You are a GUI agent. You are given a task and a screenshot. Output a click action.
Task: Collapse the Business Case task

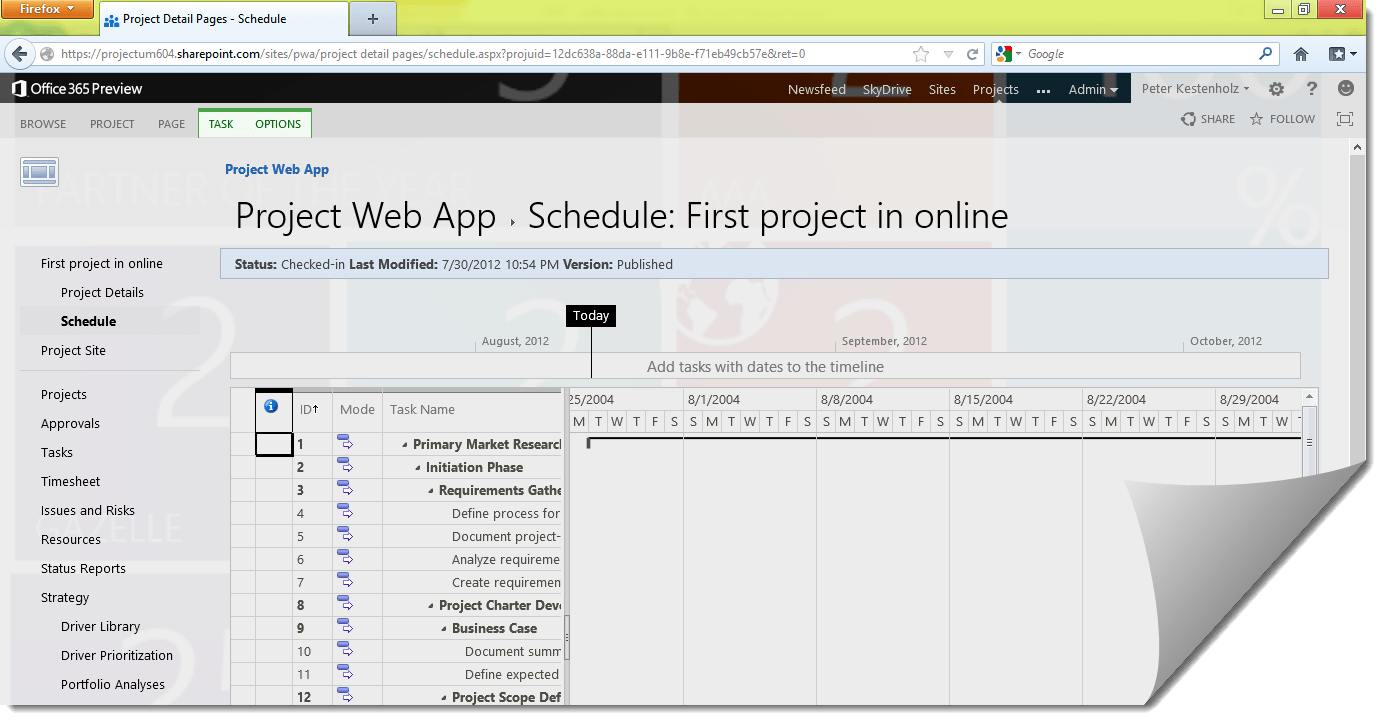tap(444, 629)
